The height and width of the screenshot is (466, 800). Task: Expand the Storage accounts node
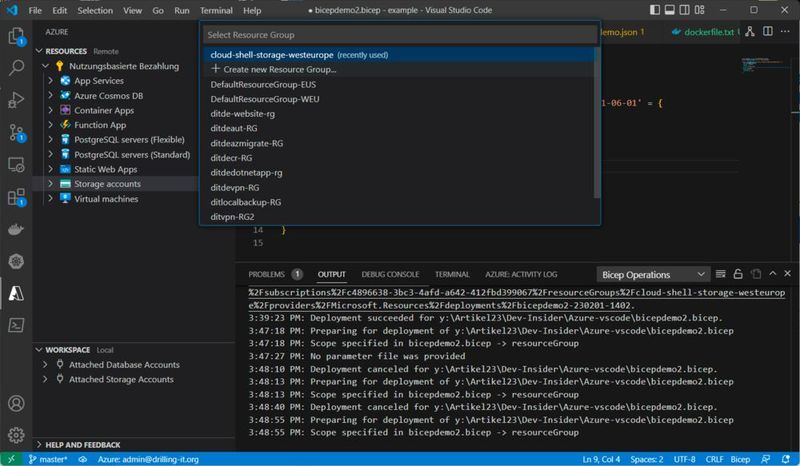tap(51, 184)
